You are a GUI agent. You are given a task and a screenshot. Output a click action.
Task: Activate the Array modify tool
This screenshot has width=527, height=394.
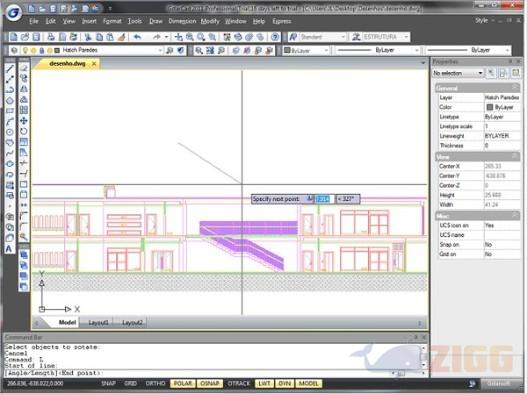click(x=24, y=110)
